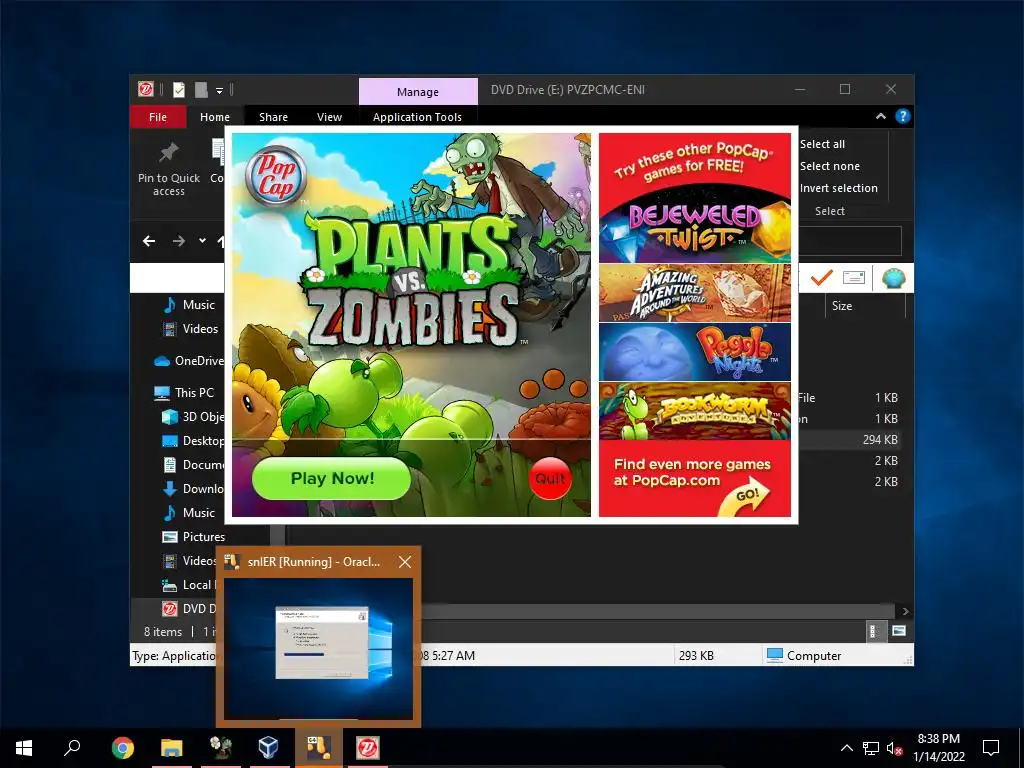Screen dimensions: 1024x768
Task: Open Quick Access Toolbar customize dropdown
Action: click(x=219, y=90)
